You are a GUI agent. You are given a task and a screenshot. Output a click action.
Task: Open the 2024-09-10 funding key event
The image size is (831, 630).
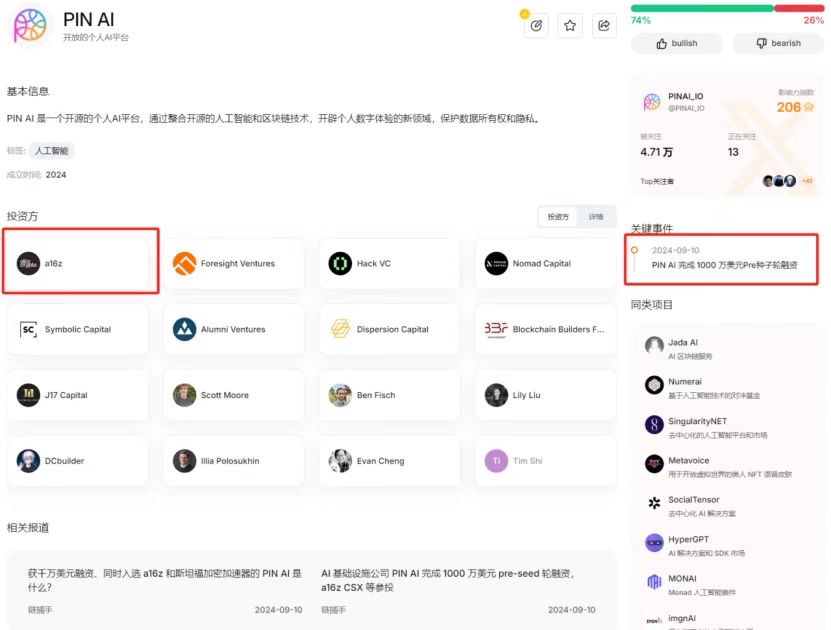tap(722, 259)
